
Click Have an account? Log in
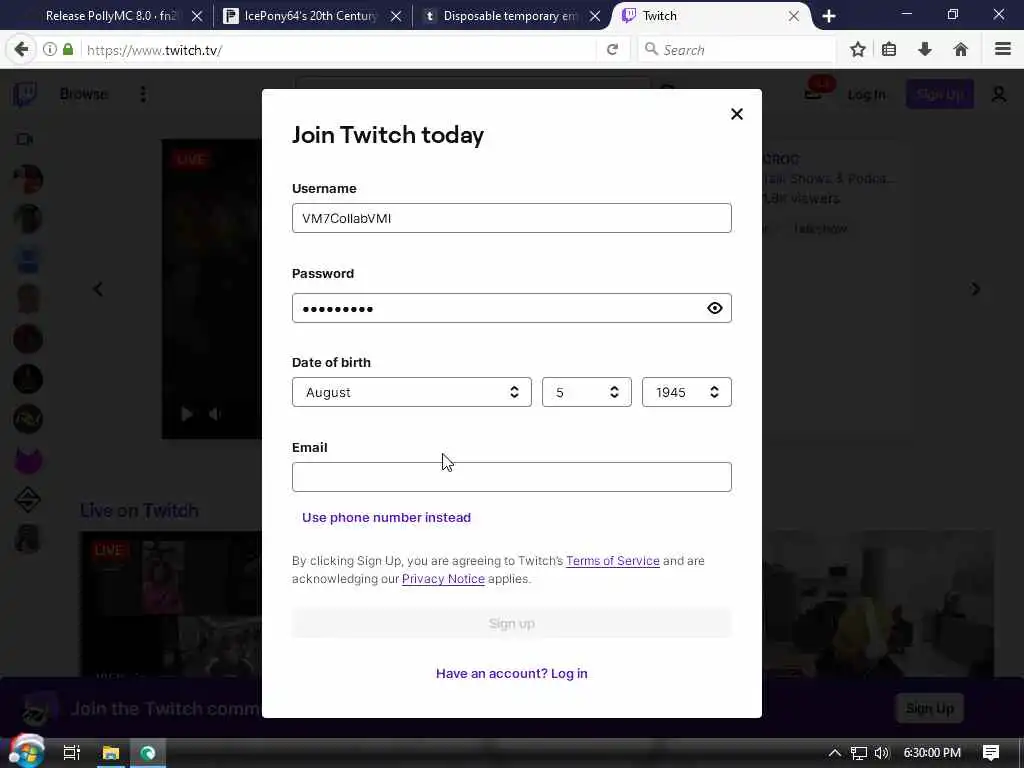coord(511,673)
